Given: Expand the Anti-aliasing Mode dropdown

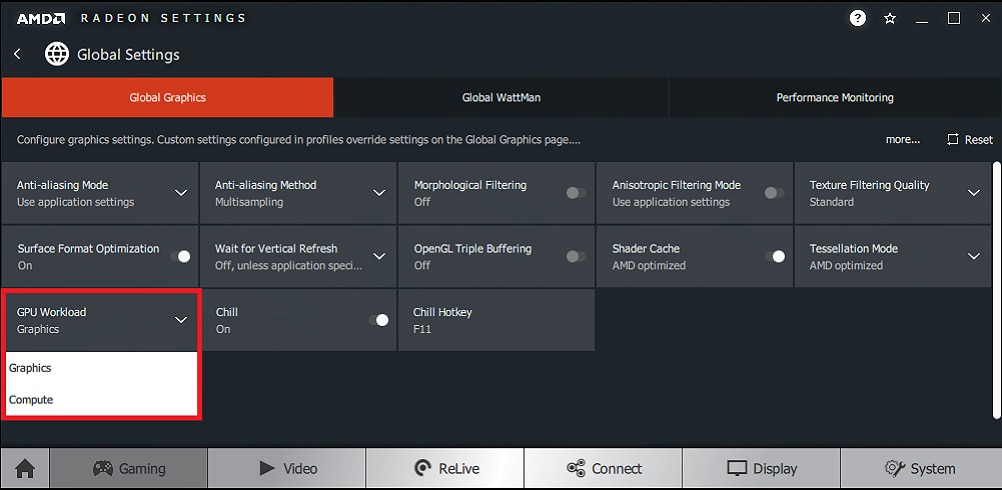Looking at the screenshot, I should [x=181, y=193].
